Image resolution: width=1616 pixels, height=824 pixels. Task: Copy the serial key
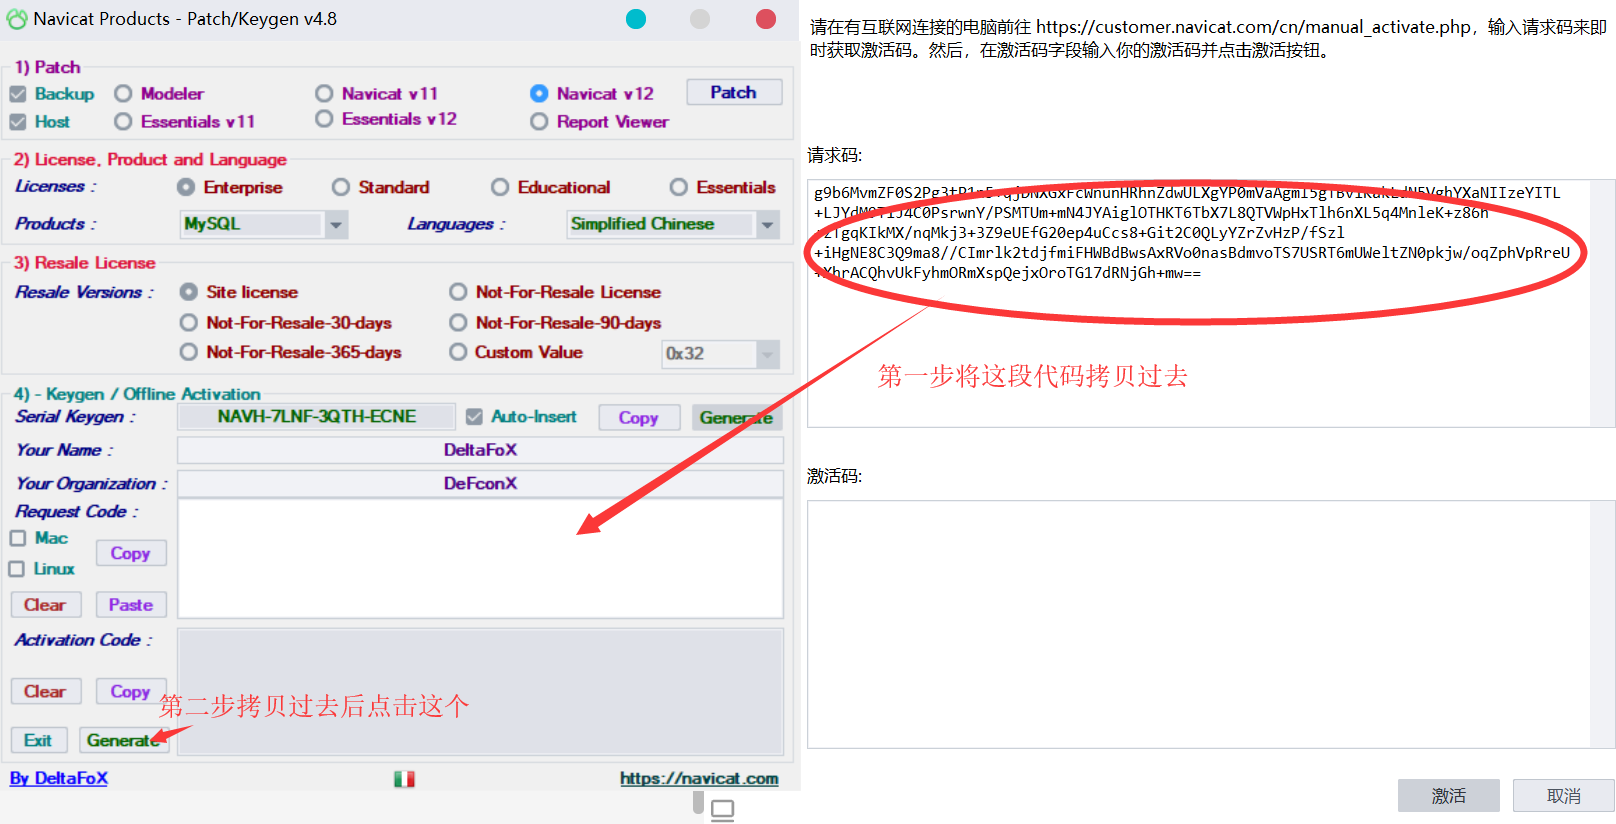pyautogui.click(x=639, y=418)
